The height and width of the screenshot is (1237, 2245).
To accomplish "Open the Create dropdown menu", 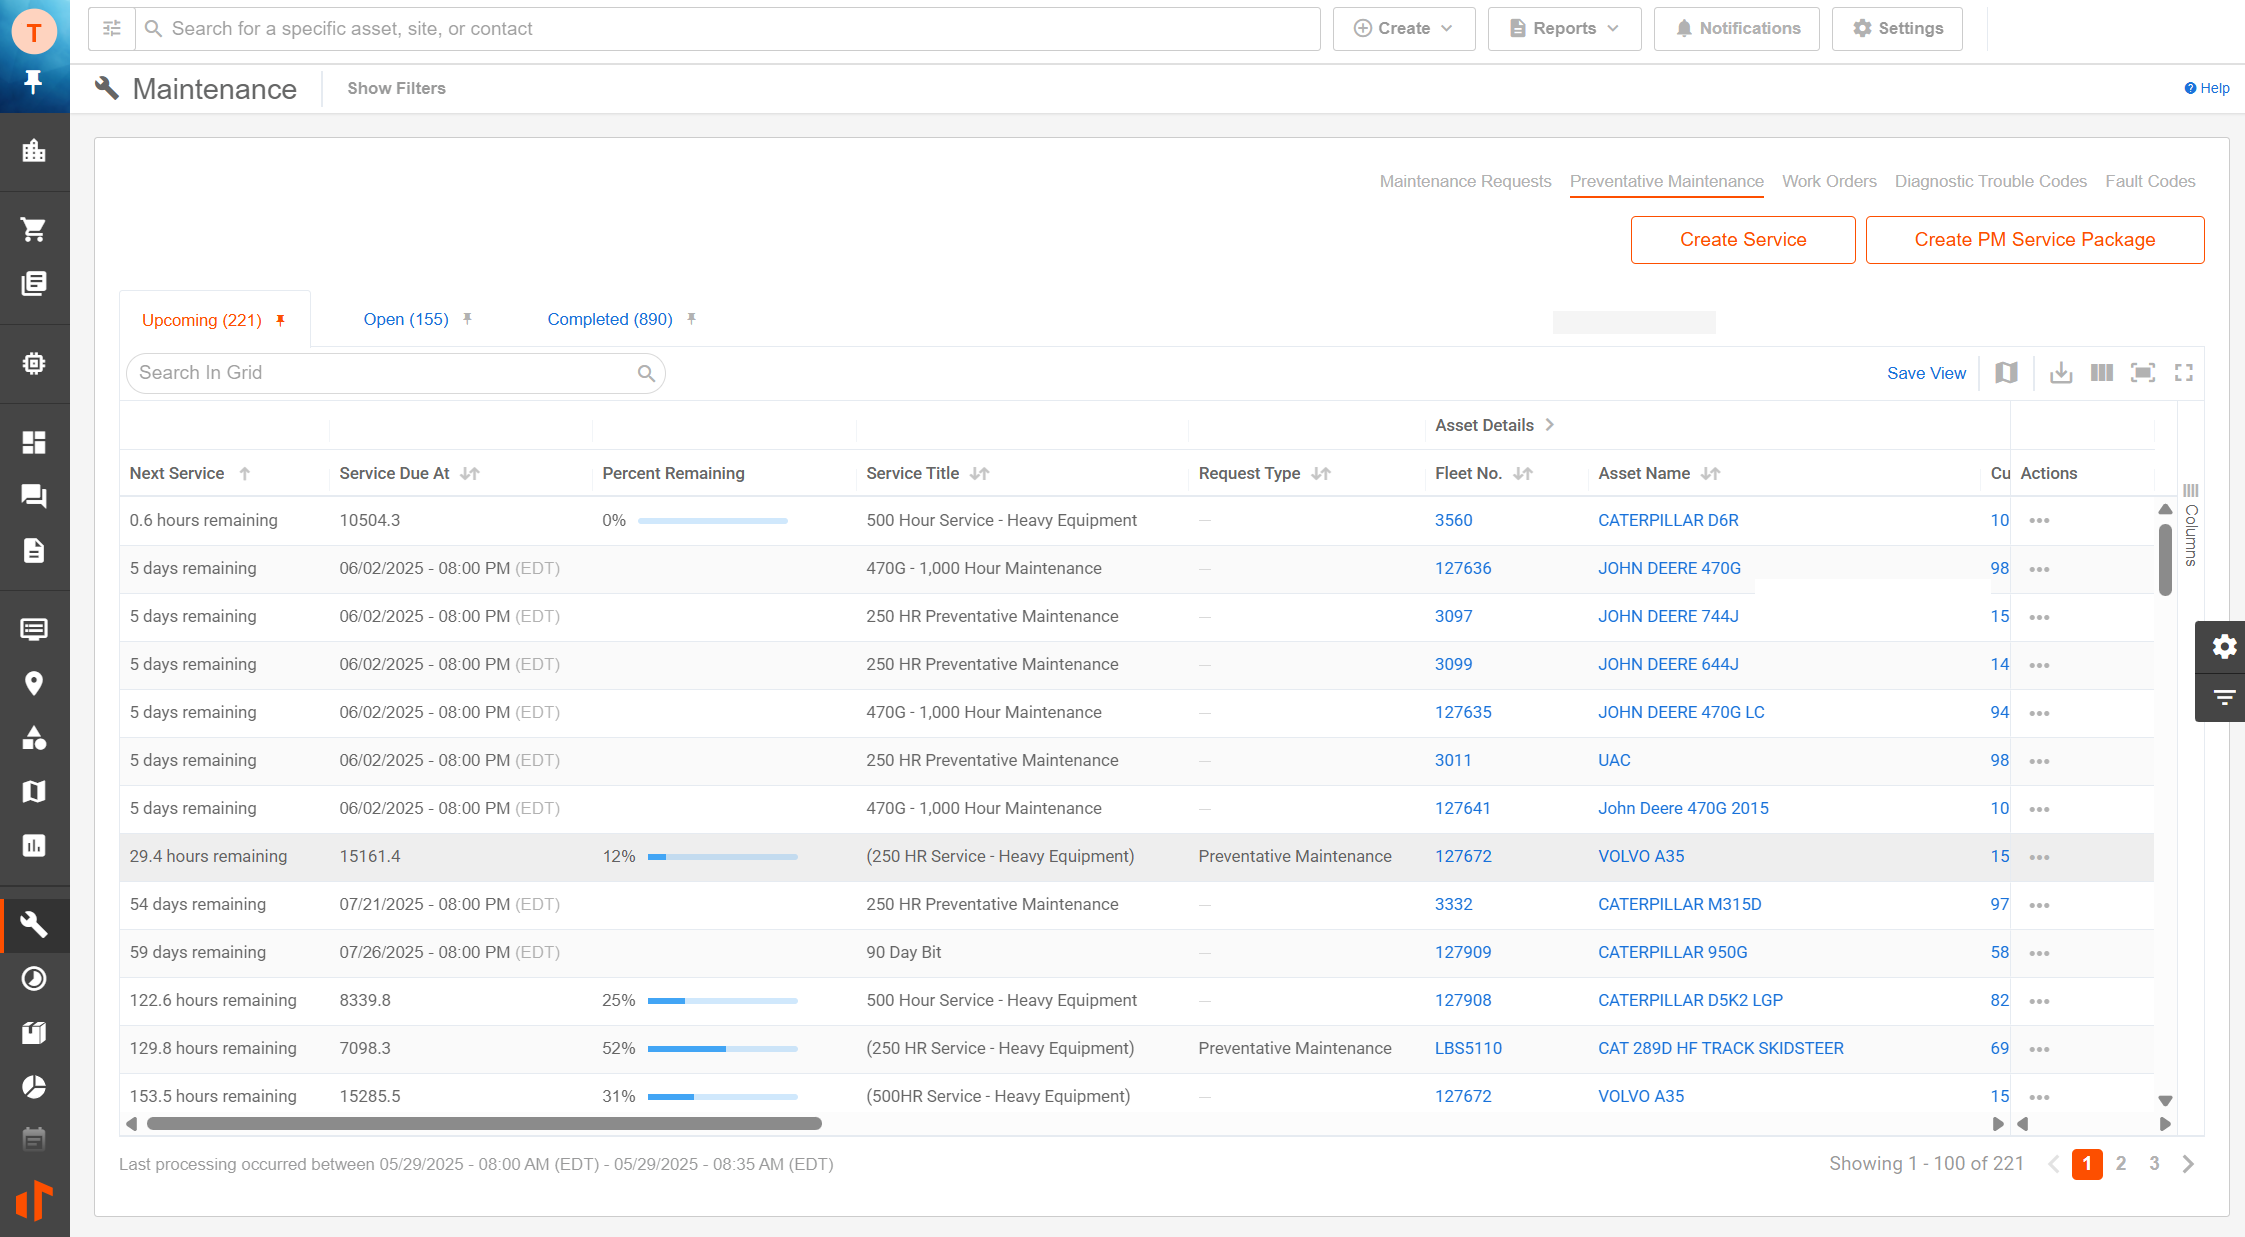I will (1403, 29).
